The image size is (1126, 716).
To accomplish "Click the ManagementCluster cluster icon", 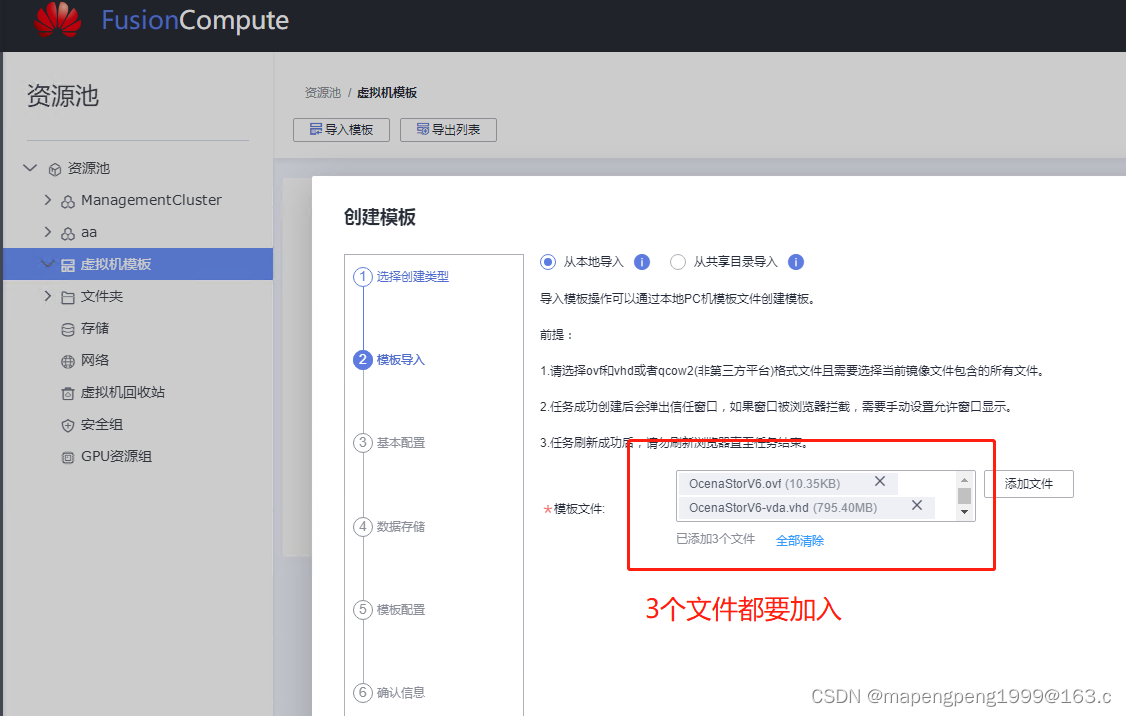I will (68, 202).
